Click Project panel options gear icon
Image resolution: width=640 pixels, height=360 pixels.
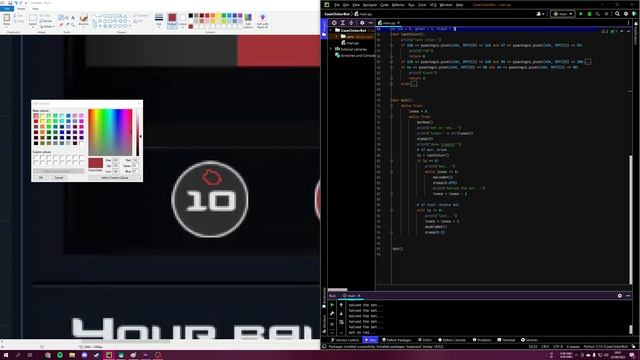pos(362,23)
